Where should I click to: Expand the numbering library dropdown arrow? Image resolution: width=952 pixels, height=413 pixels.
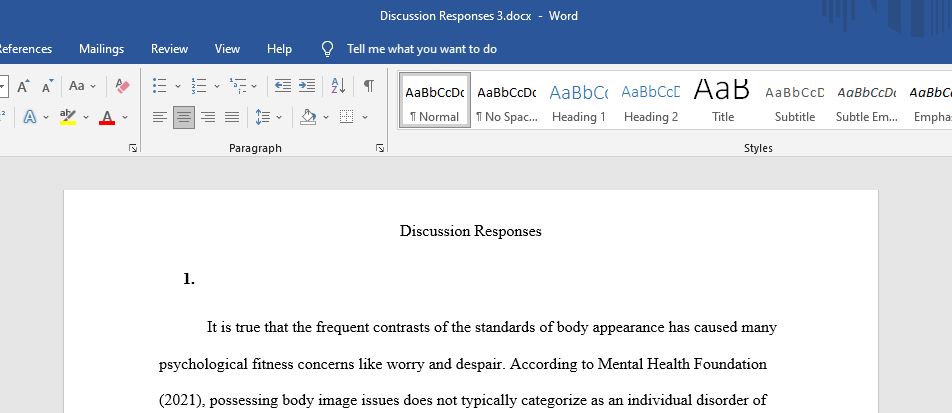click(217, 86)
